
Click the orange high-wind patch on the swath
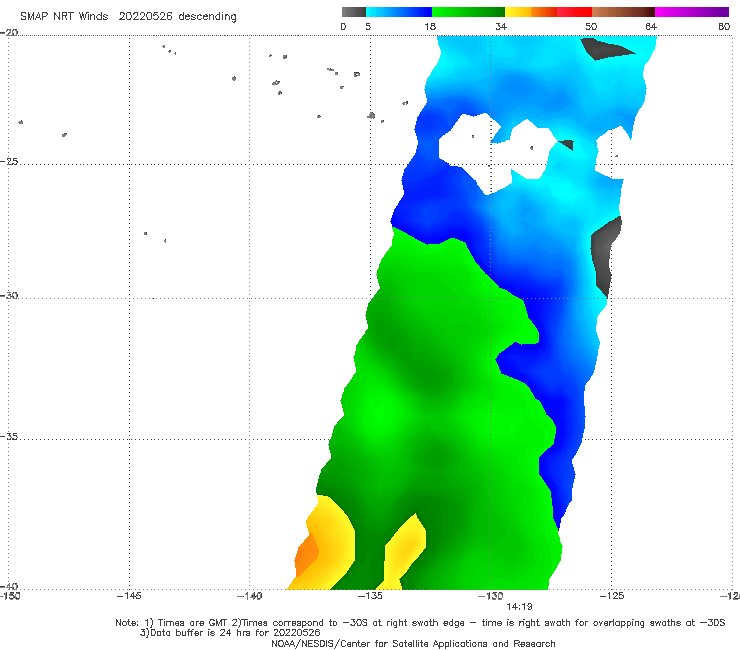coord(306,555)
